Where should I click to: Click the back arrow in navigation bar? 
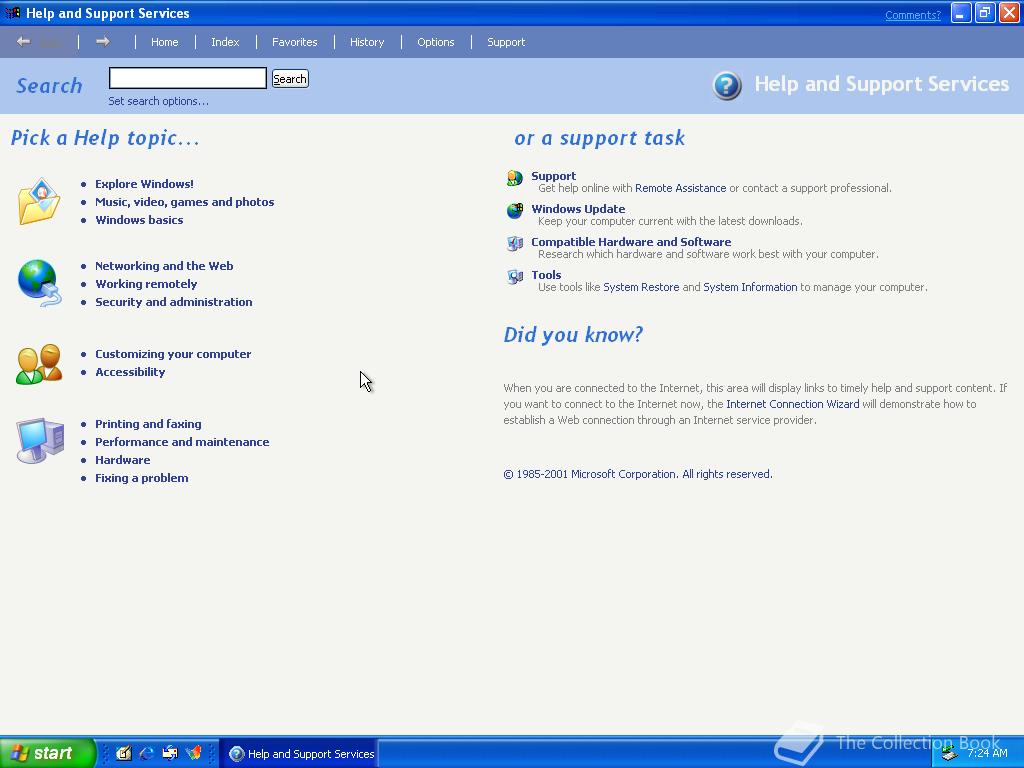(24, 42)
